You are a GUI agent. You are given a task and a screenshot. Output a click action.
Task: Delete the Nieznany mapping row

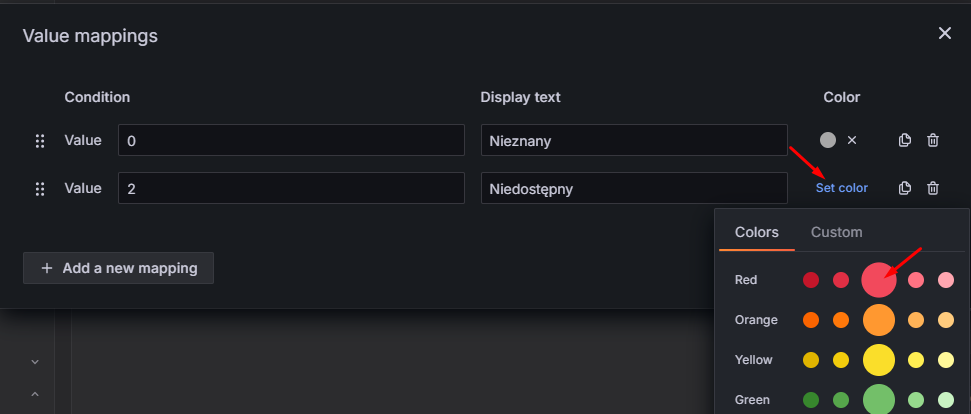point(933,141)
